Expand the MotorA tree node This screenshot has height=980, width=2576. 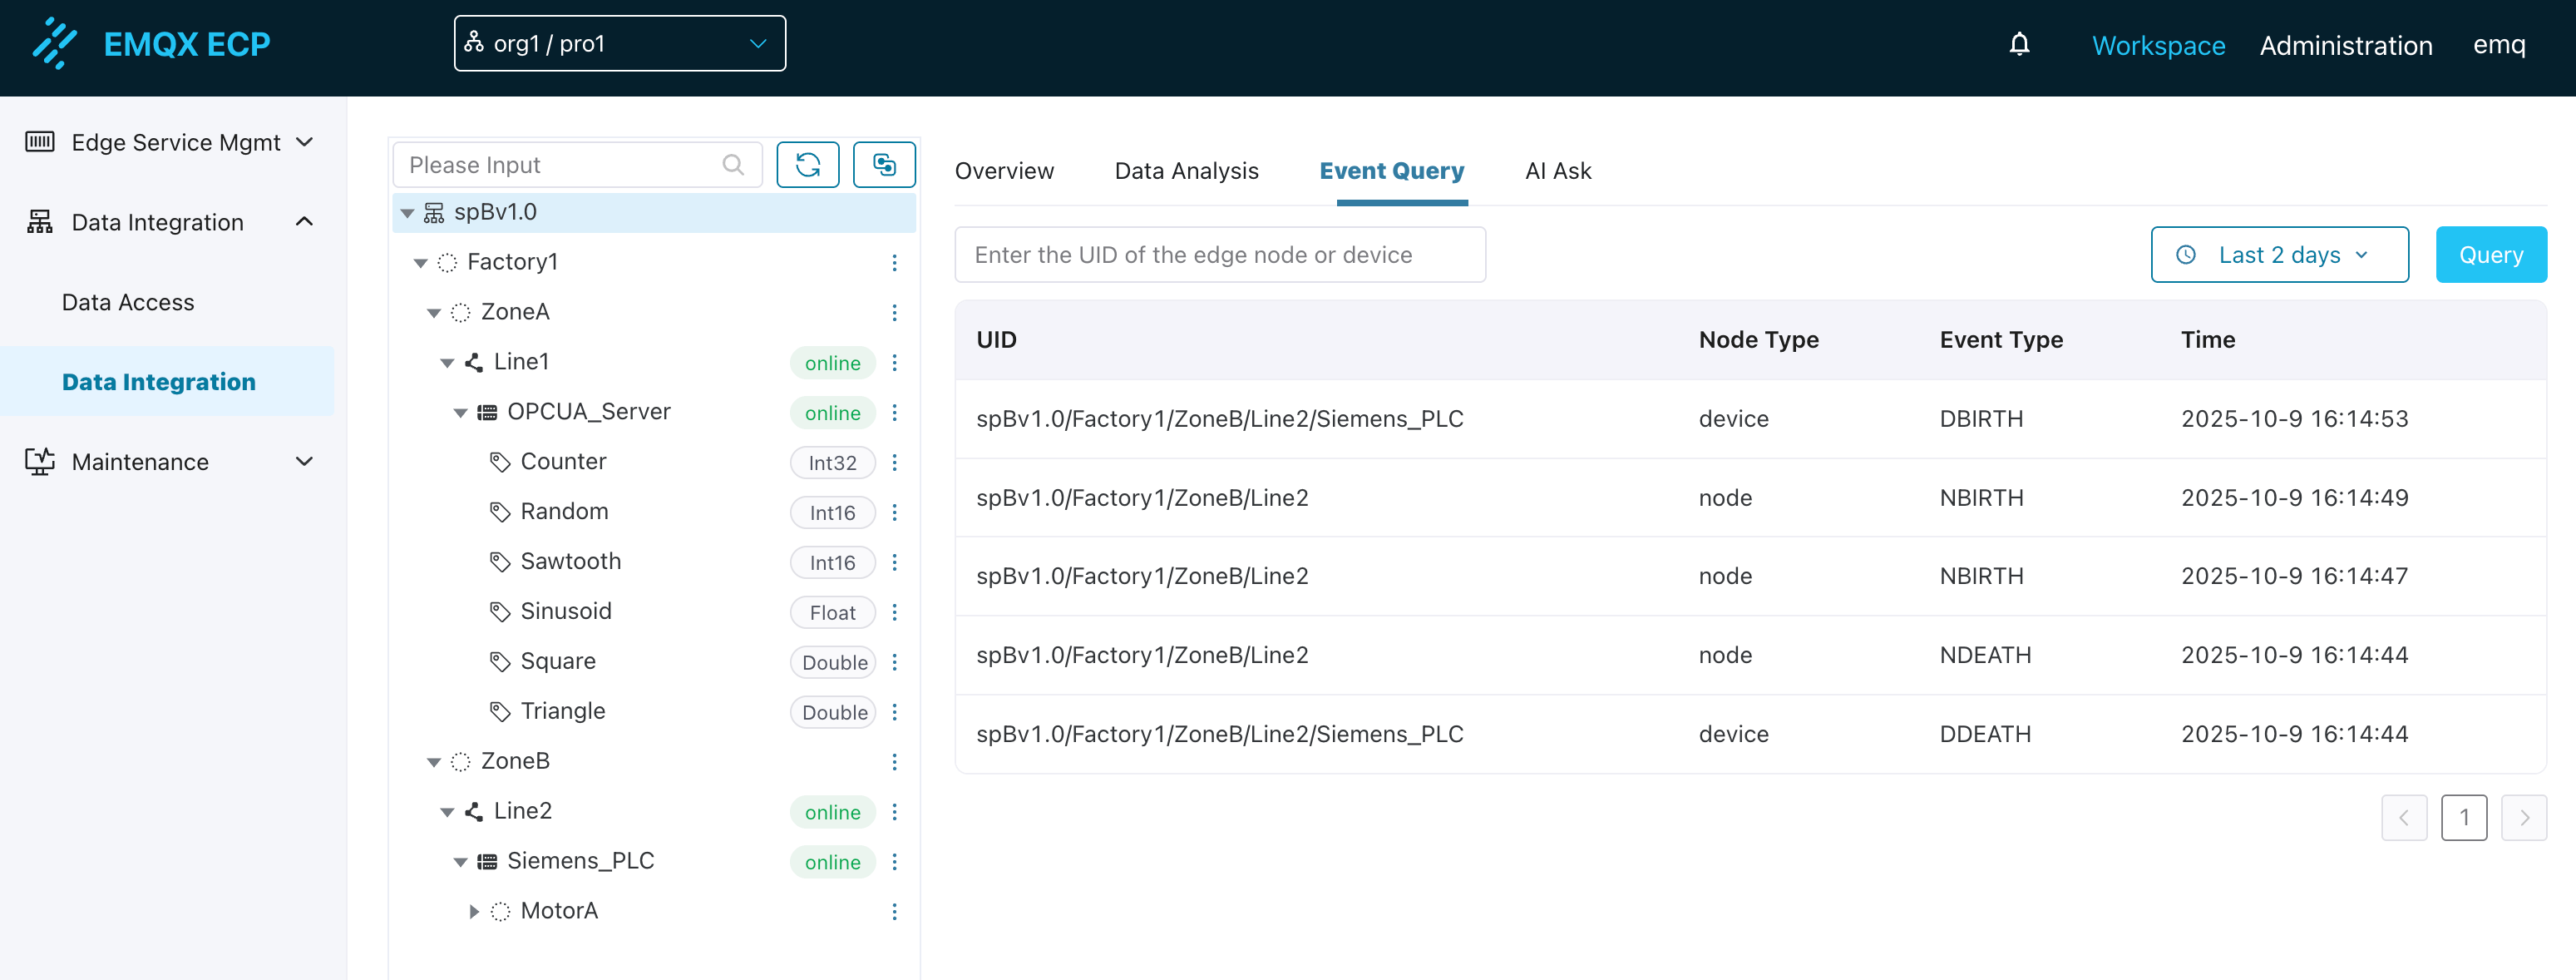click(x=472, y=910)
